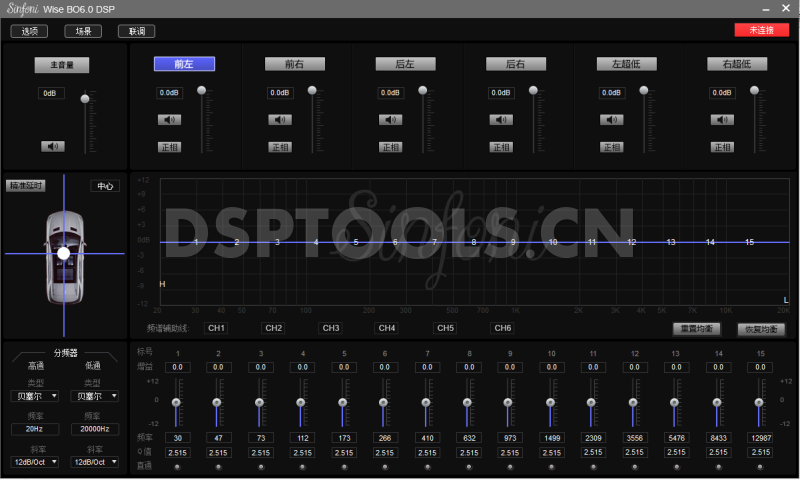Mute the 左超低 channel speaker icon
Image resolution: width=800 pixels, height=480 pixels.
tap(611, 120)
